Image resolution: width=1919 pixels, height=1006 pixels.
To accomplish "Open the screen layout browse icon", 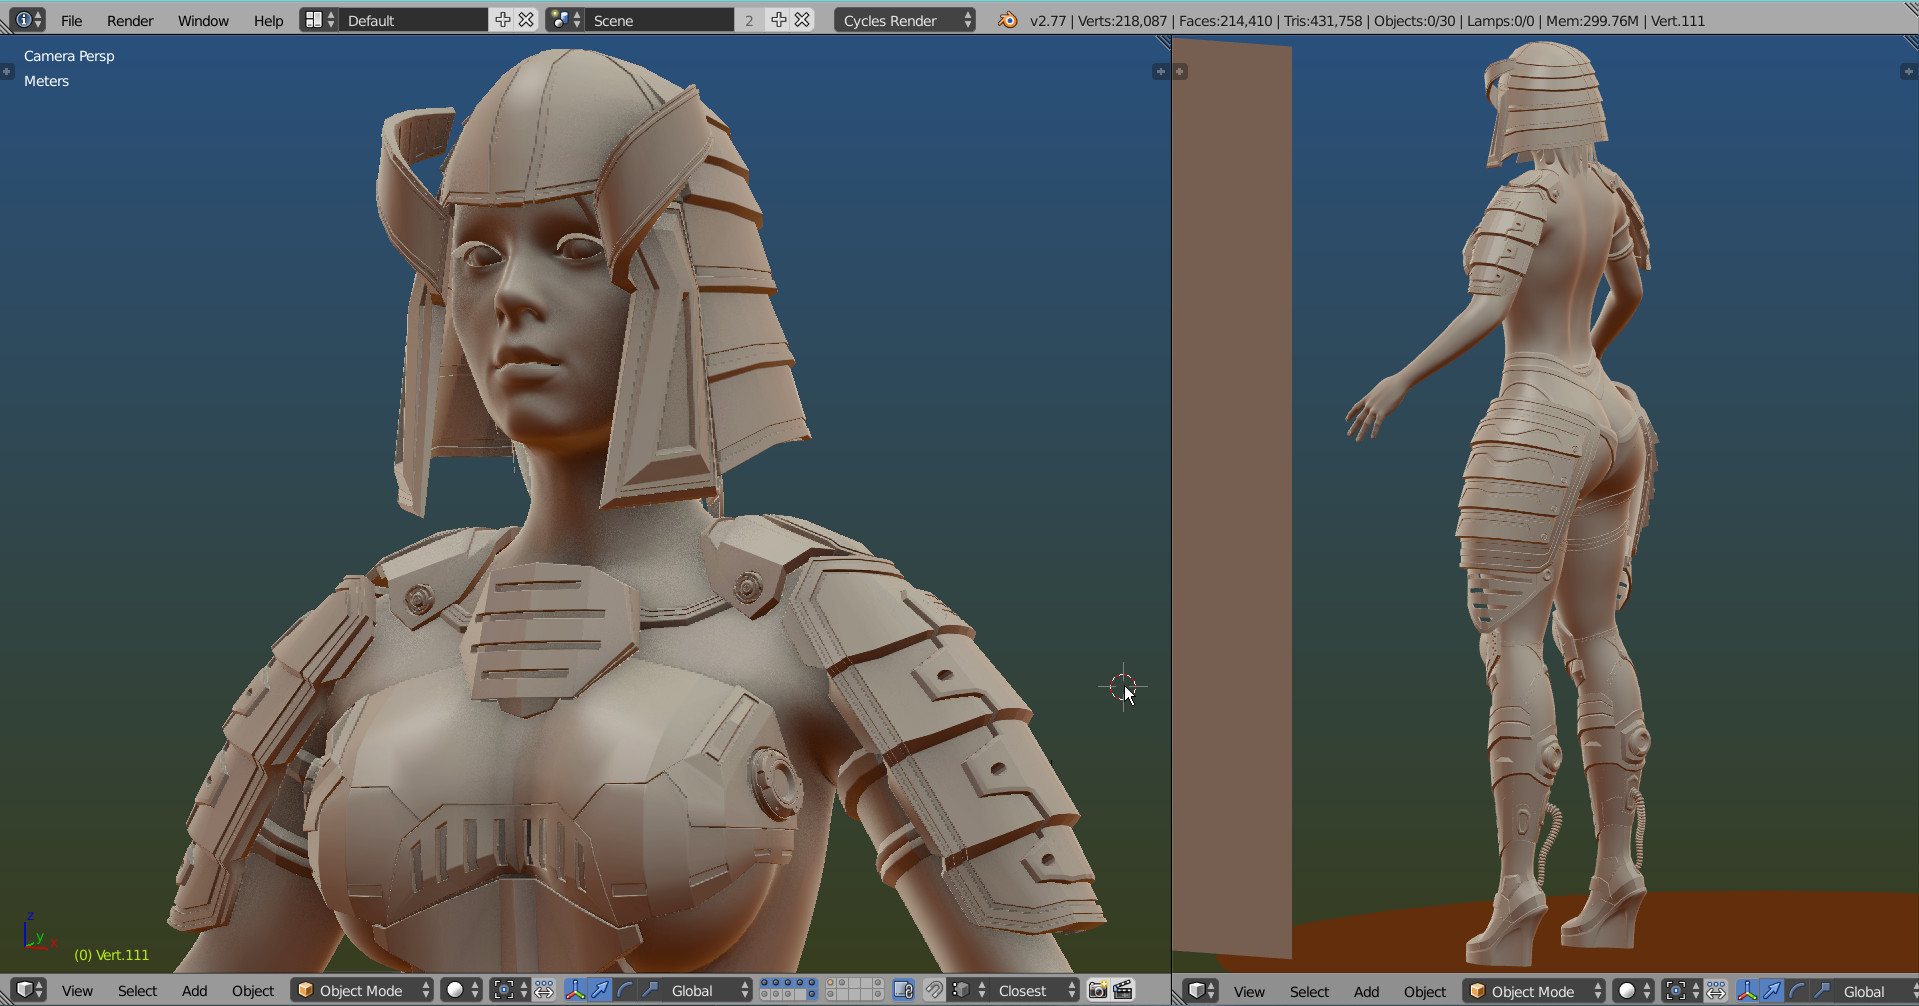I will (319, 20).
